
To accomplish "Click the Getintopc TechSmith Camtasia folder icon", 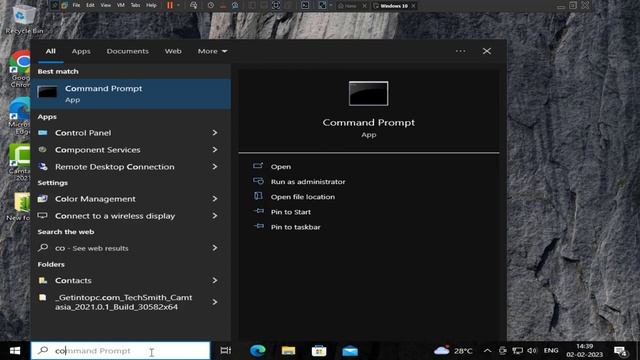I will (x=43, y=298).
